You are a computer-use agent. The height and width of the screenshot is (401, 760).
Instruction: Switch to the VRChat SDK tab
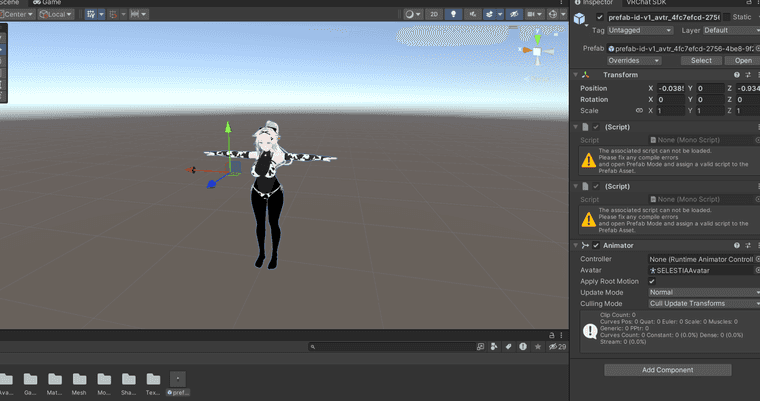click(646, 2)
